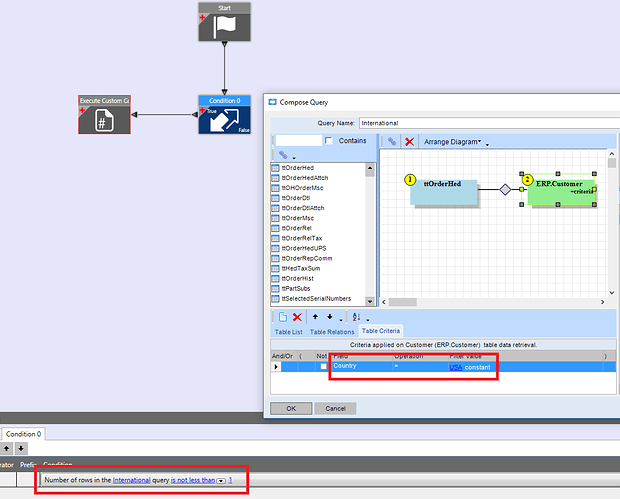The height and width of the screenshot is (499, 620).
Task: Toggle the Contains checkbox
Action: (x=329, y=141)
